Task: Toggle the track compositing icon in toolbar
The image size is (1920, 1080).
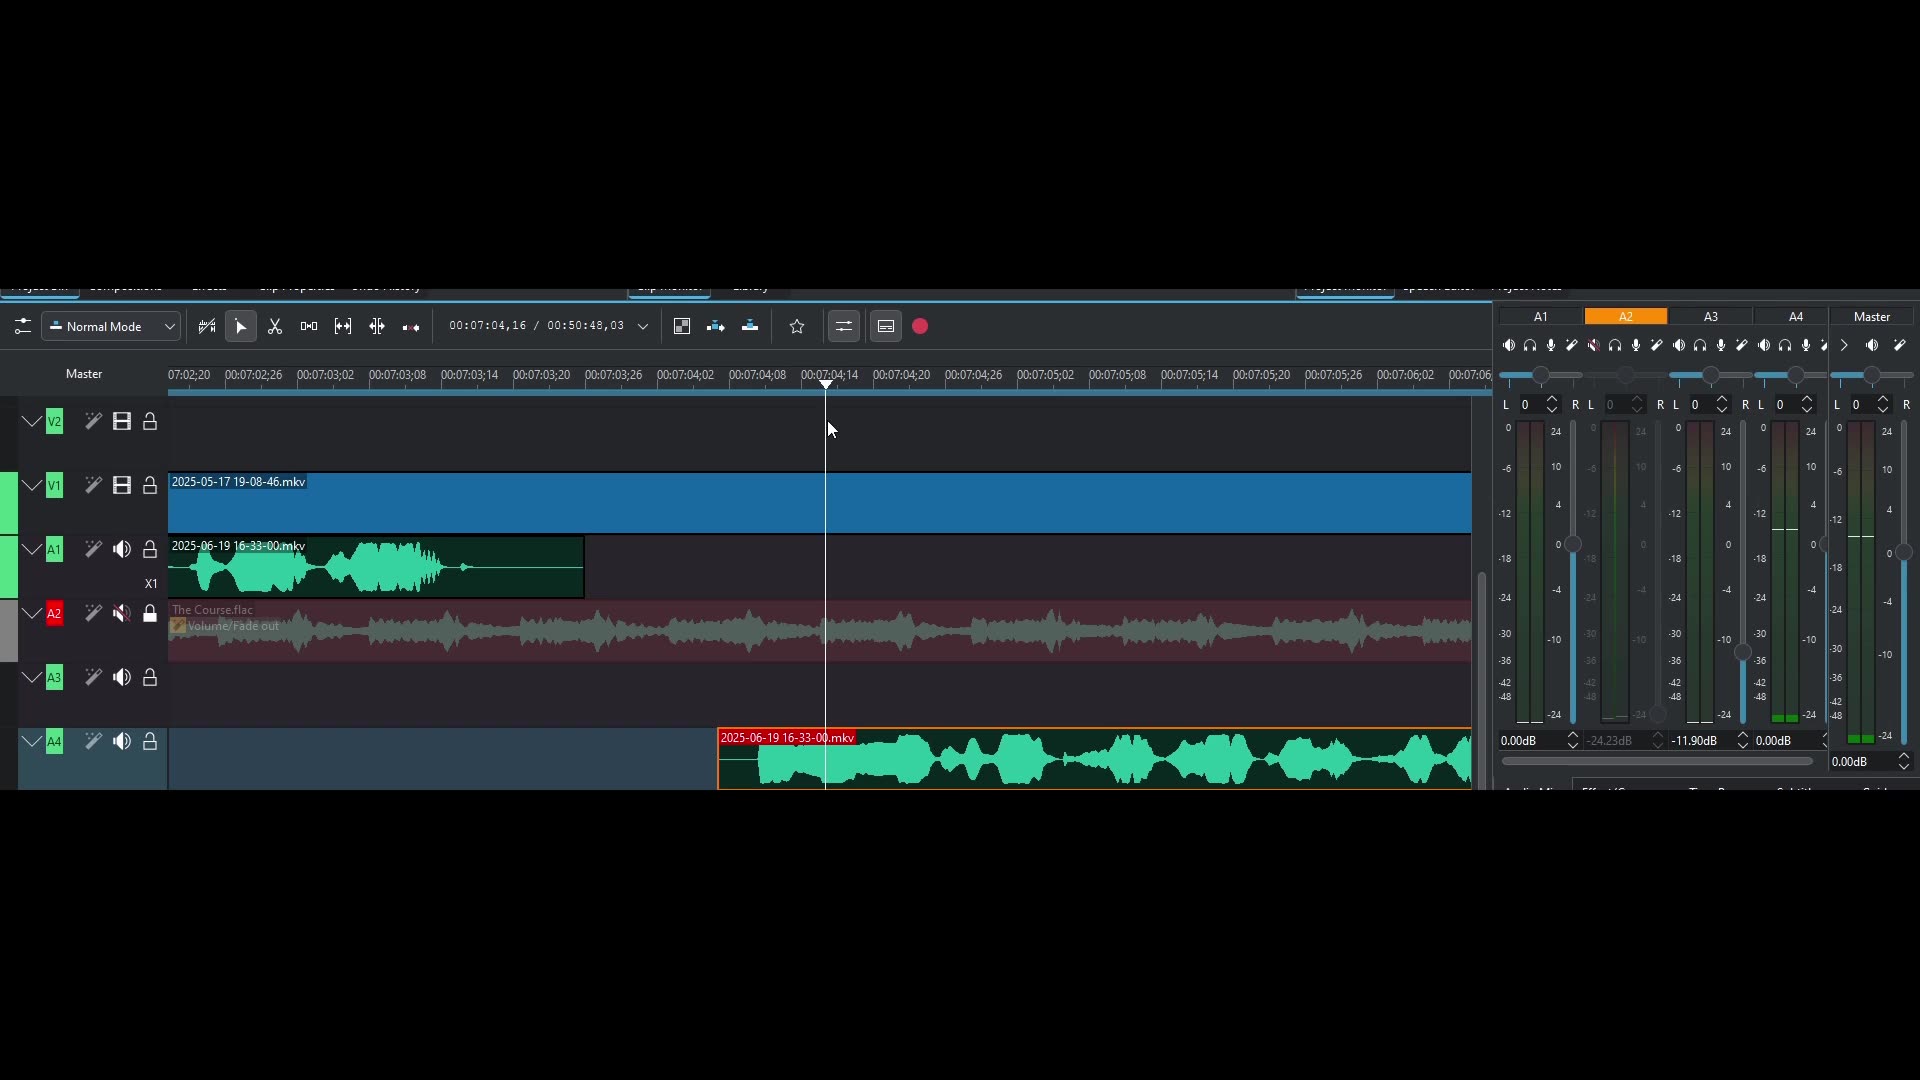Action: pyautogui.click(x=207, y=326)
